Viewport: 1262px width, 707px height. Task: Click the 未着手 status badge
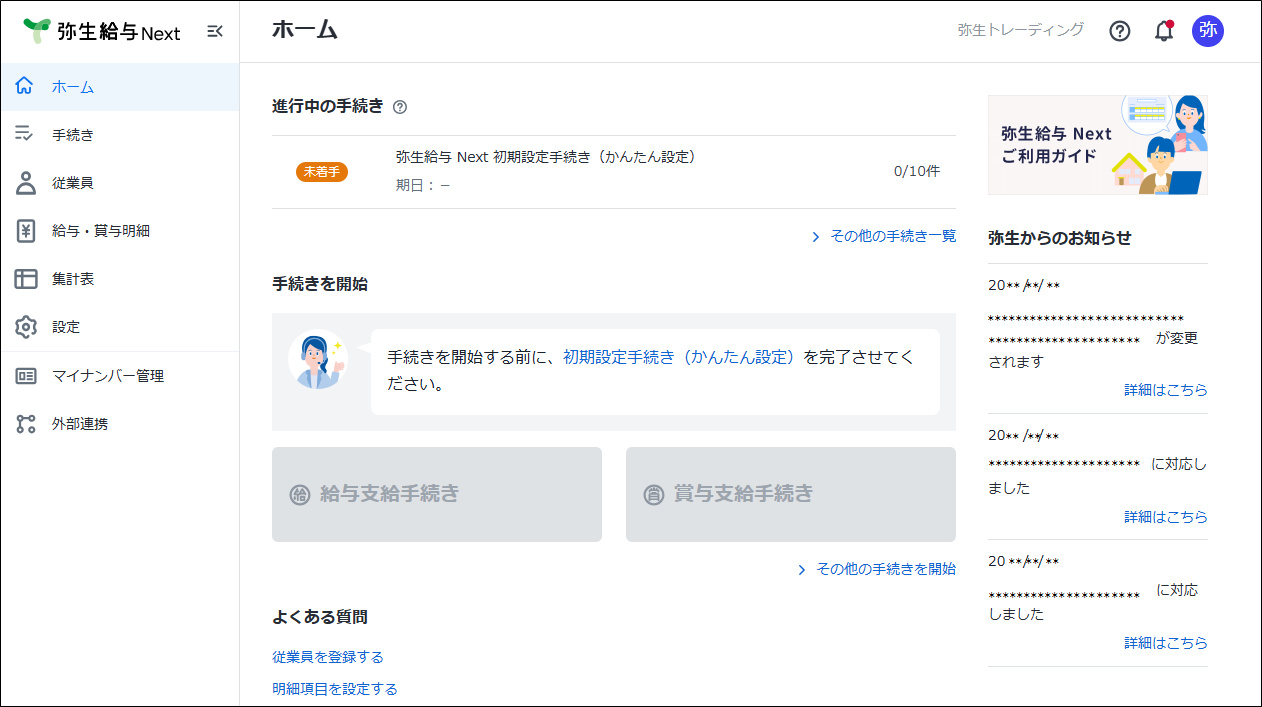[x=322, y=172]
